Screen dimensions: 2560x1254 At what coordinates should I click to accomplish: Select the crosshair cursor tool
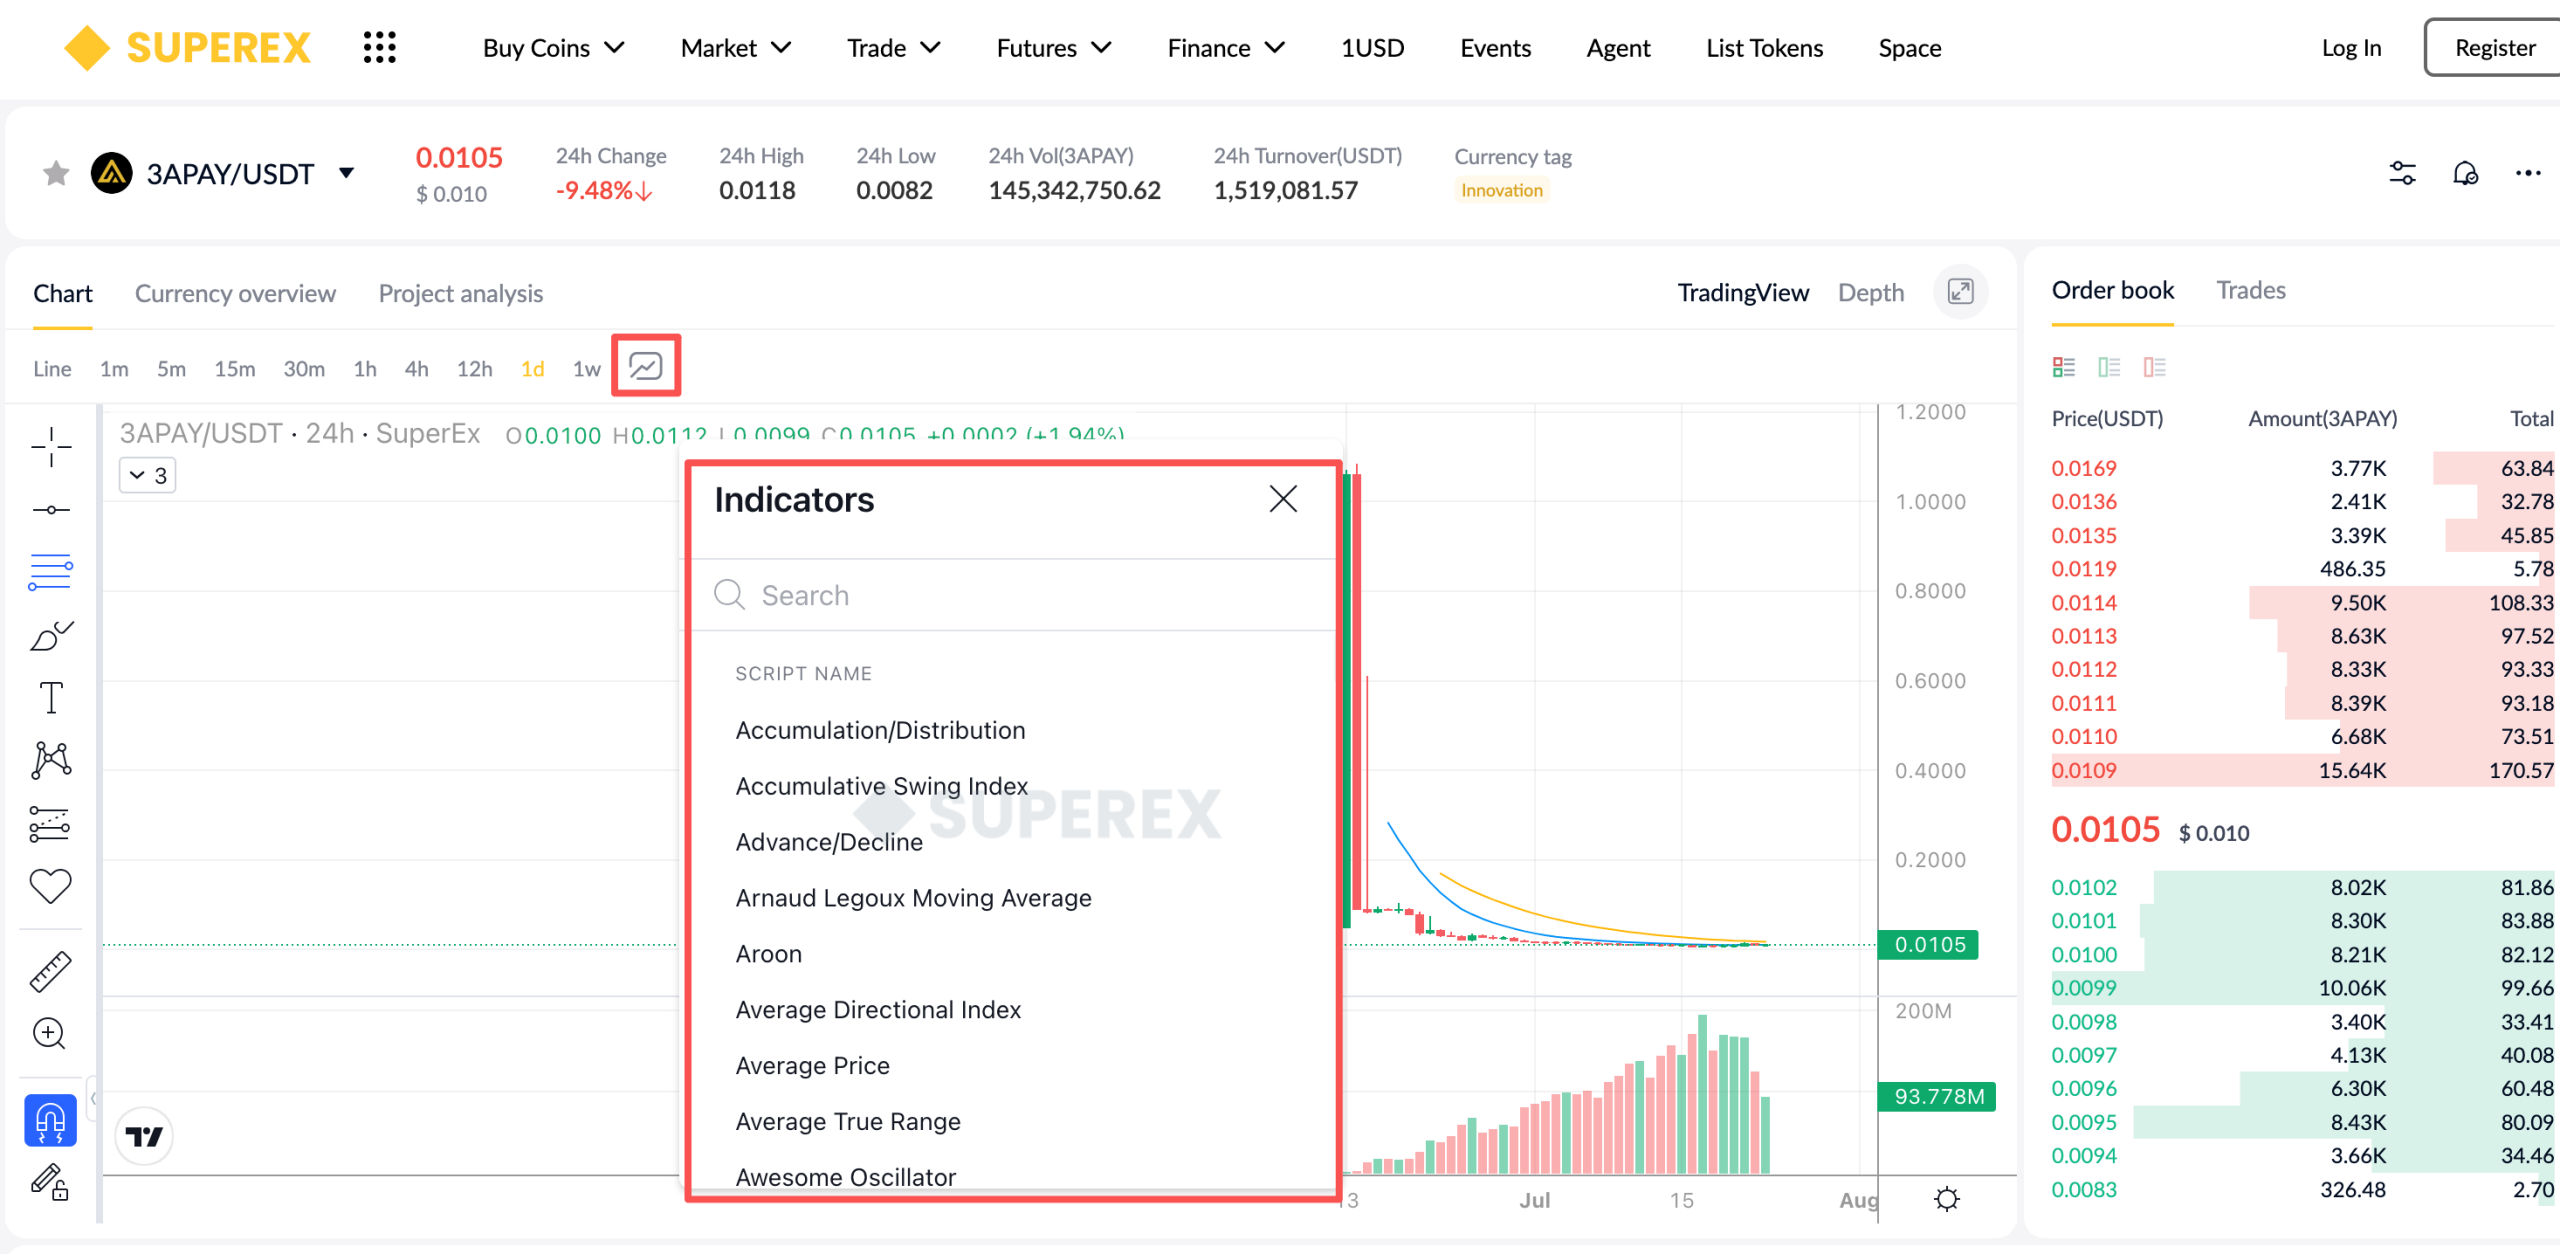point(51,447)
